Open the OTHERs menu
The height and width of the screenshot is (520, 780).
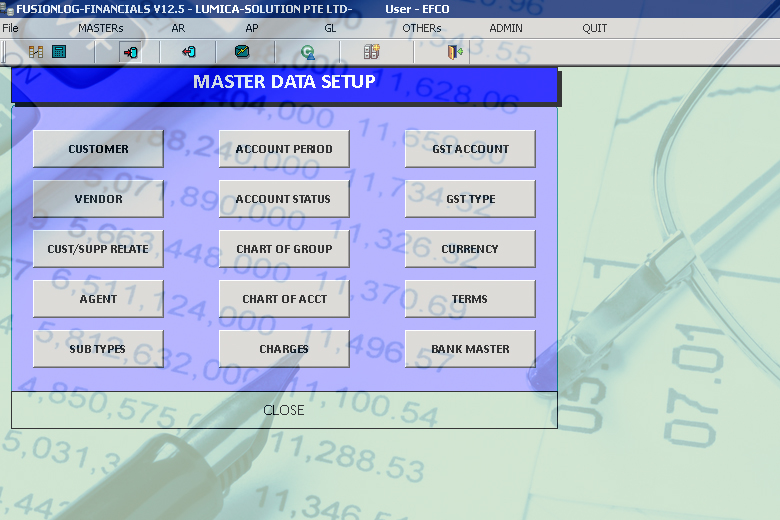422,28
